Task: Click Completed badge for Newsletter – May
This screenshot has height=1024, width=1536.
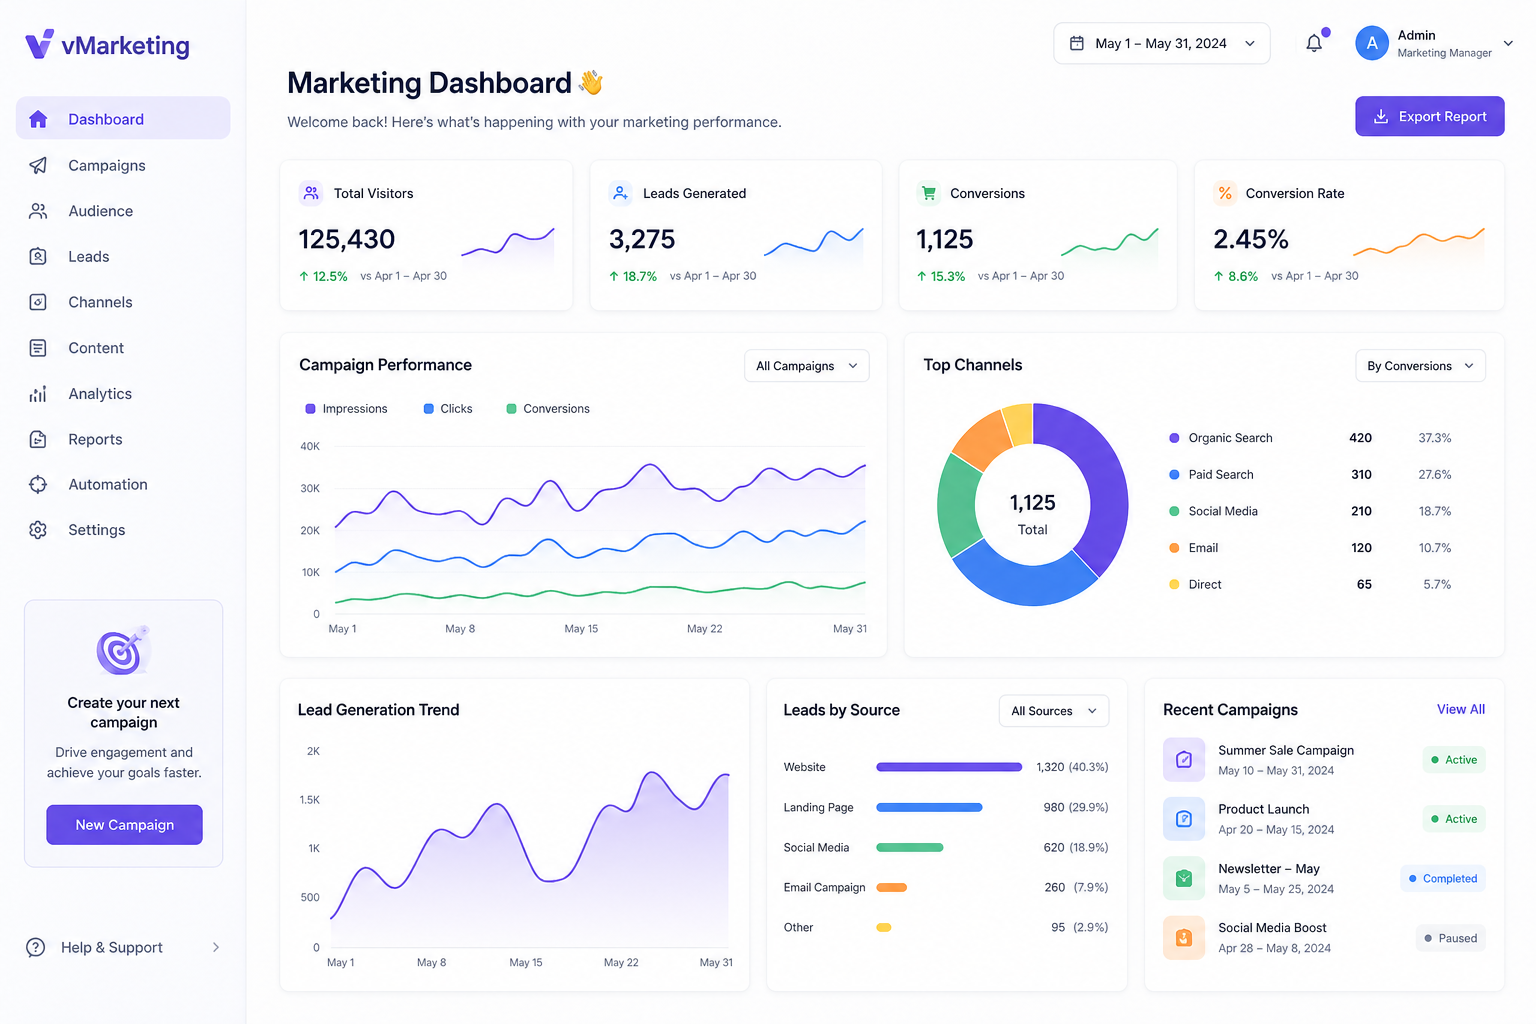Action: click(x=1443, y=879)
